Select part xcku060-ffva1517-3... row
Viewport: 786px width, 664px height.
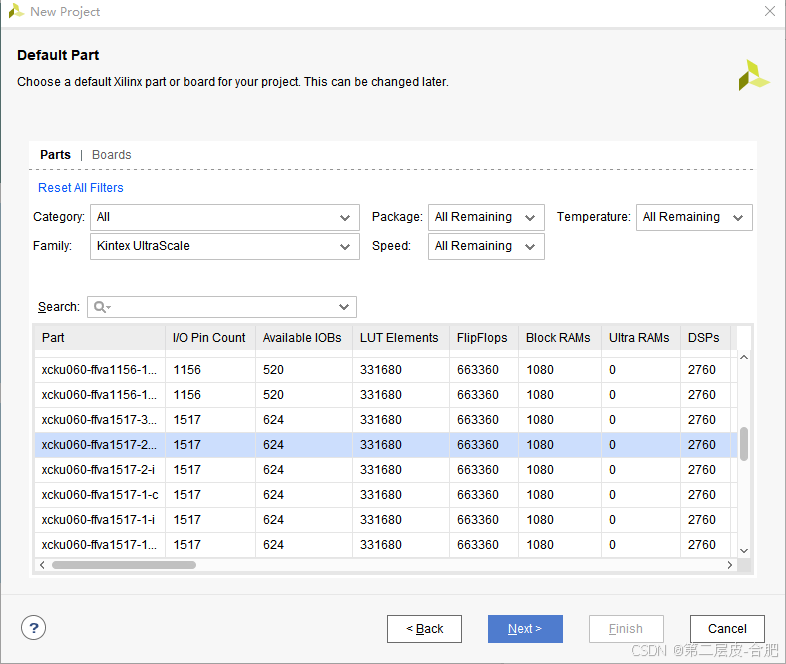click(386, 420)
